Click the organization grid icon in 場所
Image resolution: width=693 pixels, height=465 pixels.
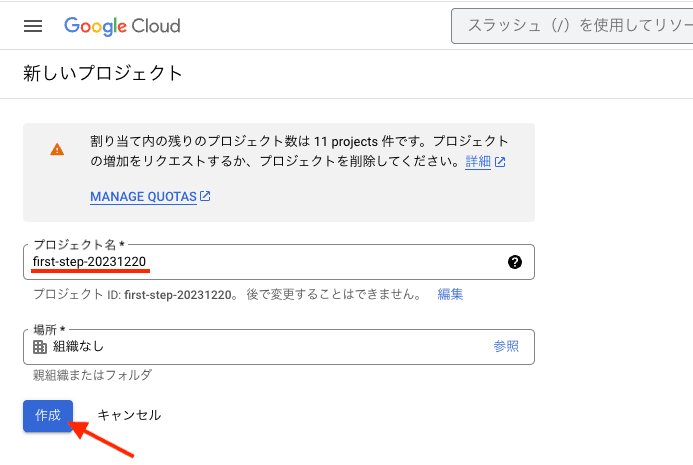pos(40,347)
